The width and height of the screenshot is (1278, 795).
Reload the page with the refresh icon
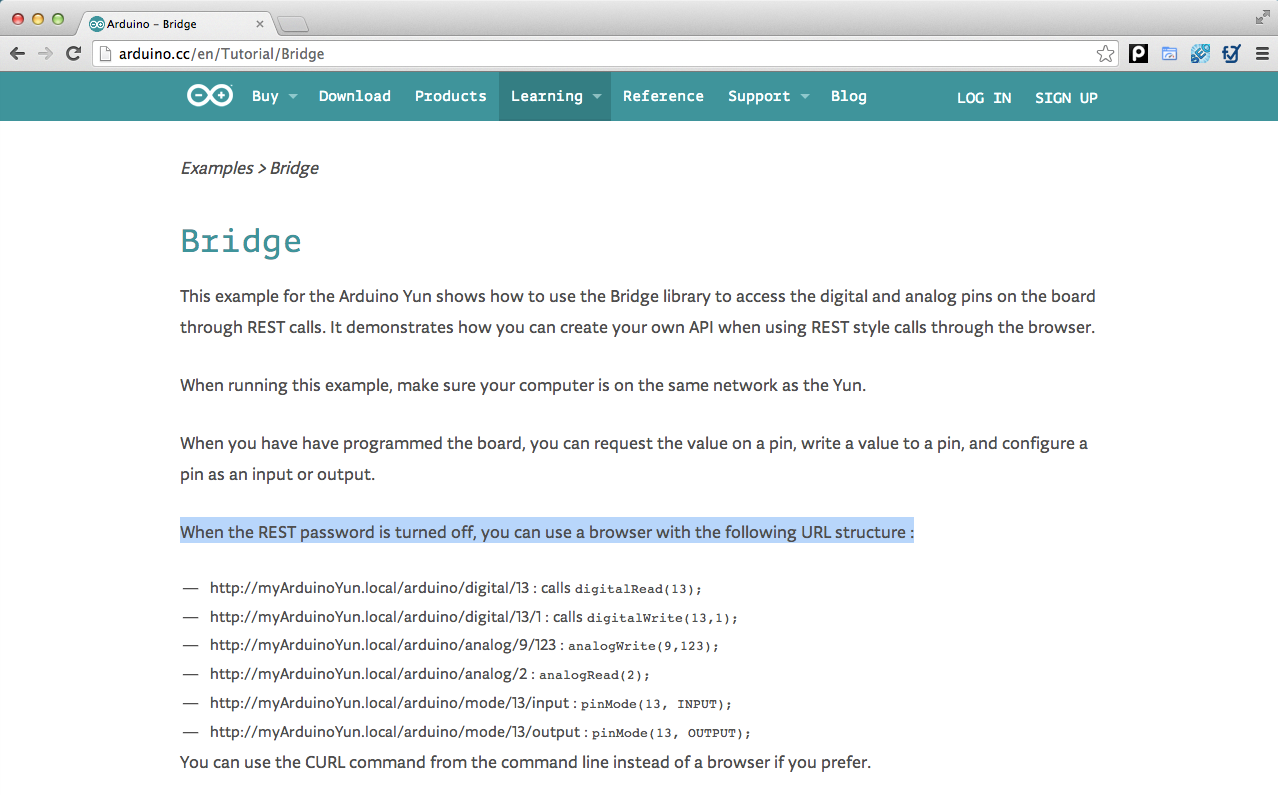(x=73, y=54)
